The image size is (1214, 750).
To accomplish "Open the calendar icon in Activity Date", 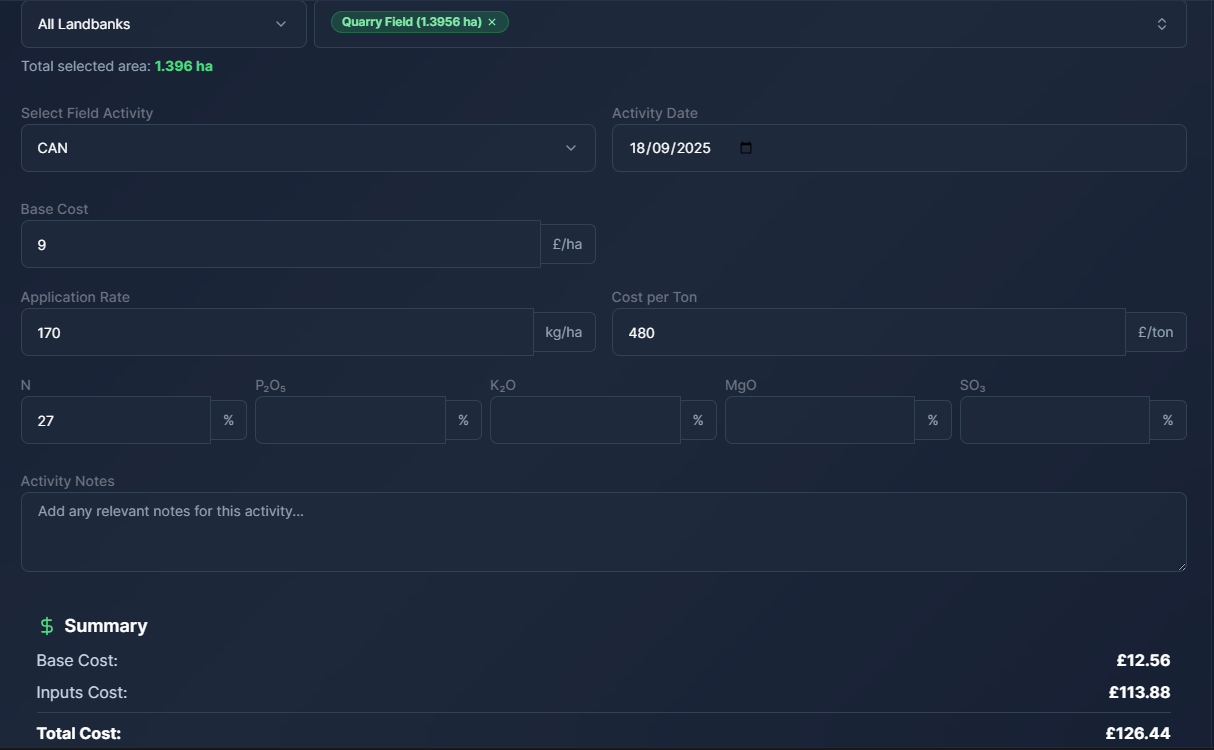I will tap(745, 147).
